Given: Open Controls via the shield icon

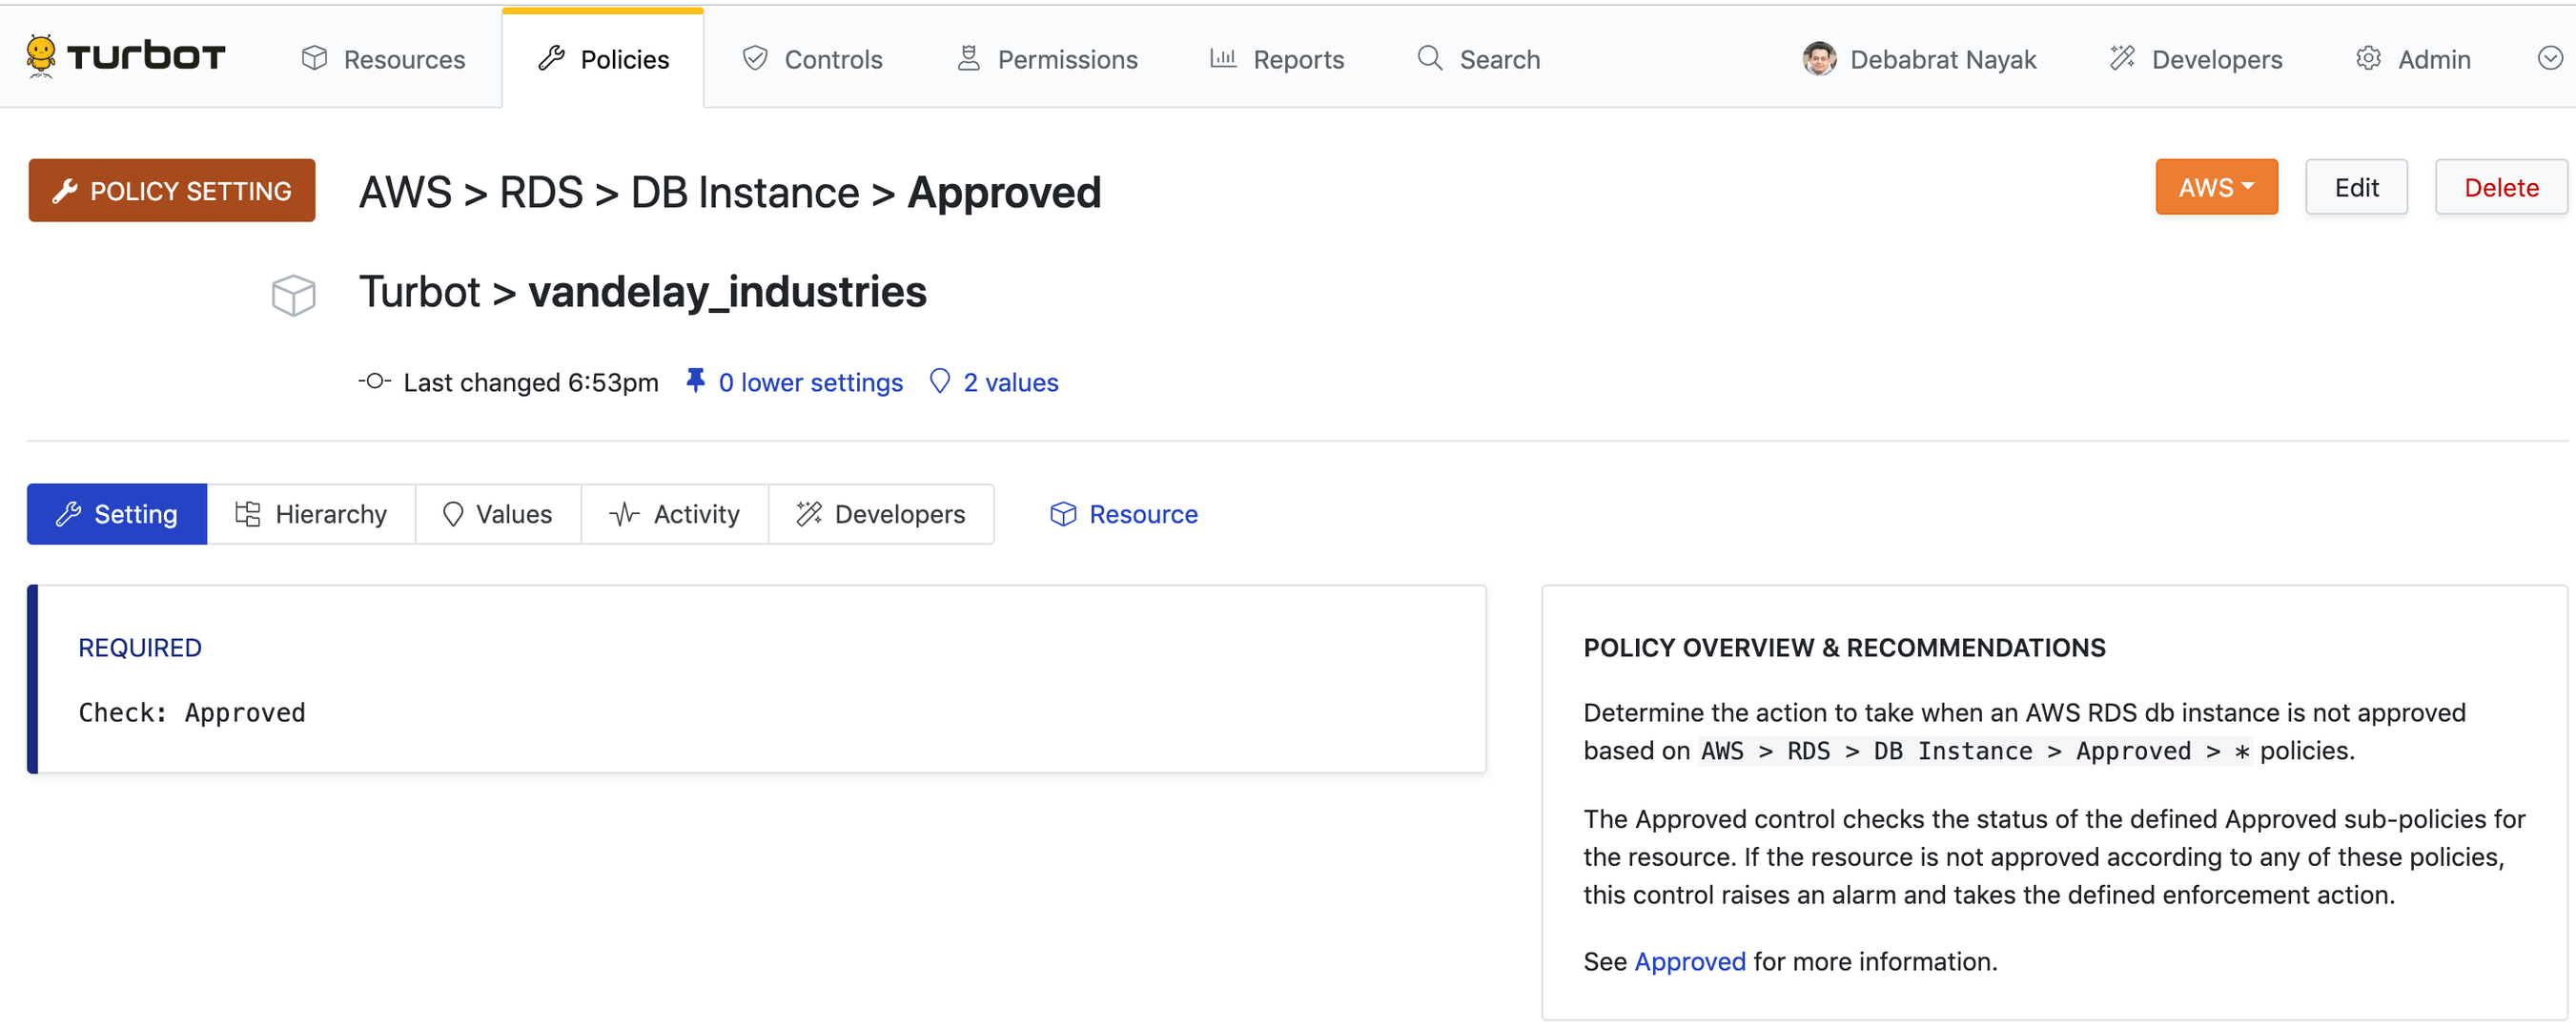Looking at the screenshot, I should [756, 58].
